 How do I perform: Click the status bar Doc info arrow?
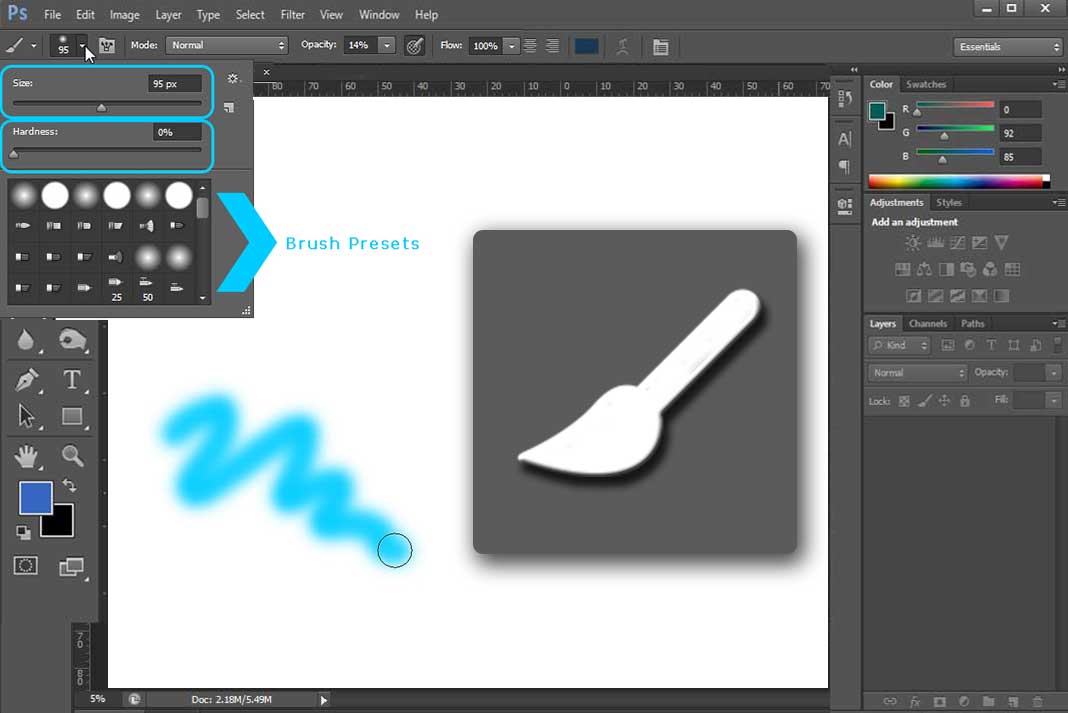click(324, 699)
